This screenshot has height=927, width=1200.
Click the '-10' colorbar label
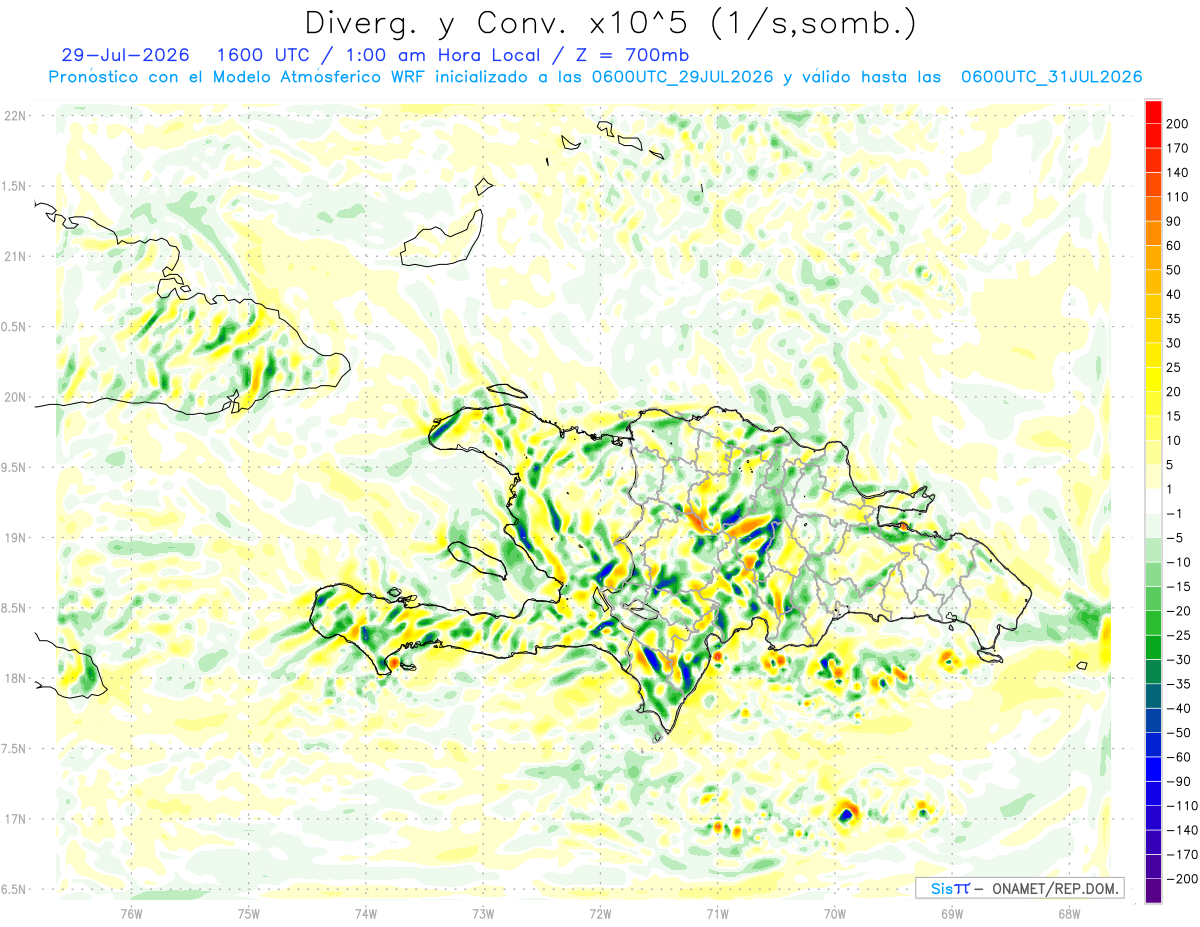coord(1177,562)
